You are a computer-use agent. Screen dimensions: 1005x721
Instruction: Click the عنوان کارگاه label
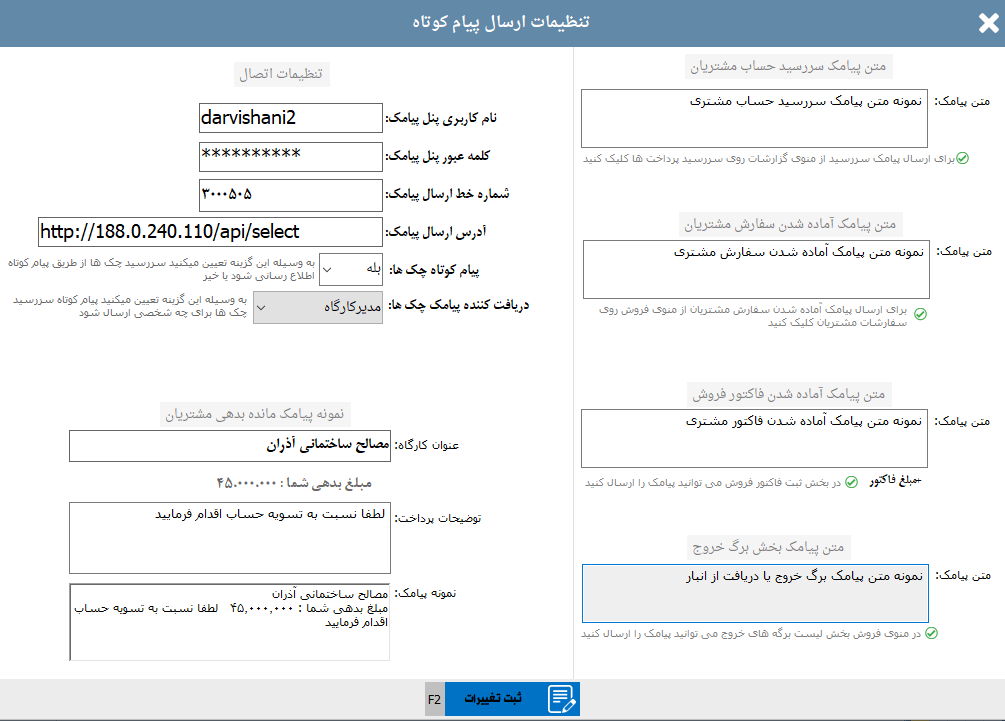[427, 445]
